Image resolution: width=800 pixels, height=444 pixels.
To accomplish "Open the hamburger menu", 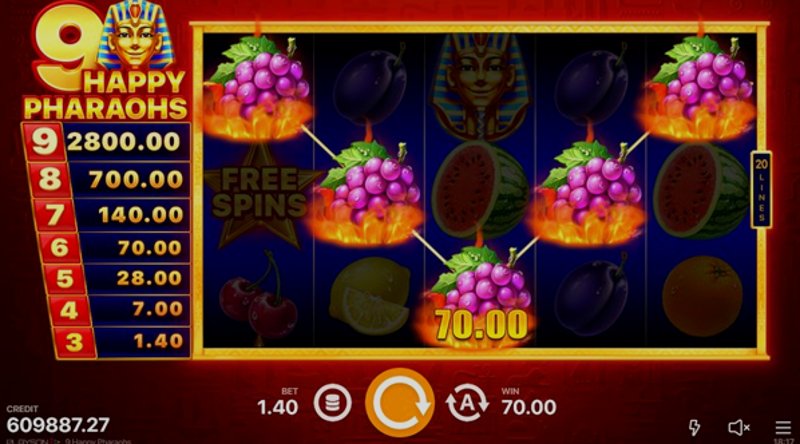I will tap(783, 428).
